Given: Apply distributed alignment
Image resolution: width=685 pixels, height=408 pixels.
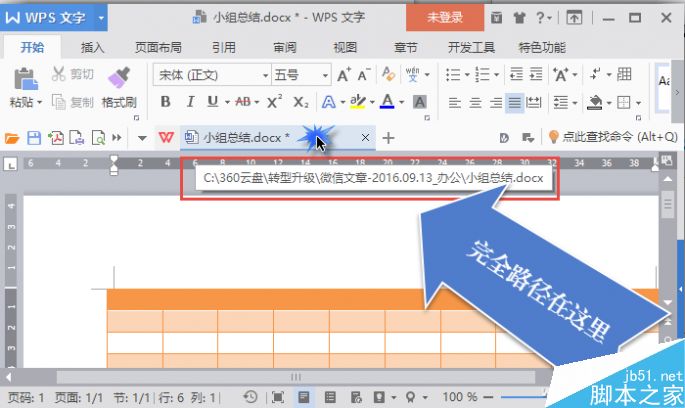Looking at the screenshot, I should coord(533,103).
